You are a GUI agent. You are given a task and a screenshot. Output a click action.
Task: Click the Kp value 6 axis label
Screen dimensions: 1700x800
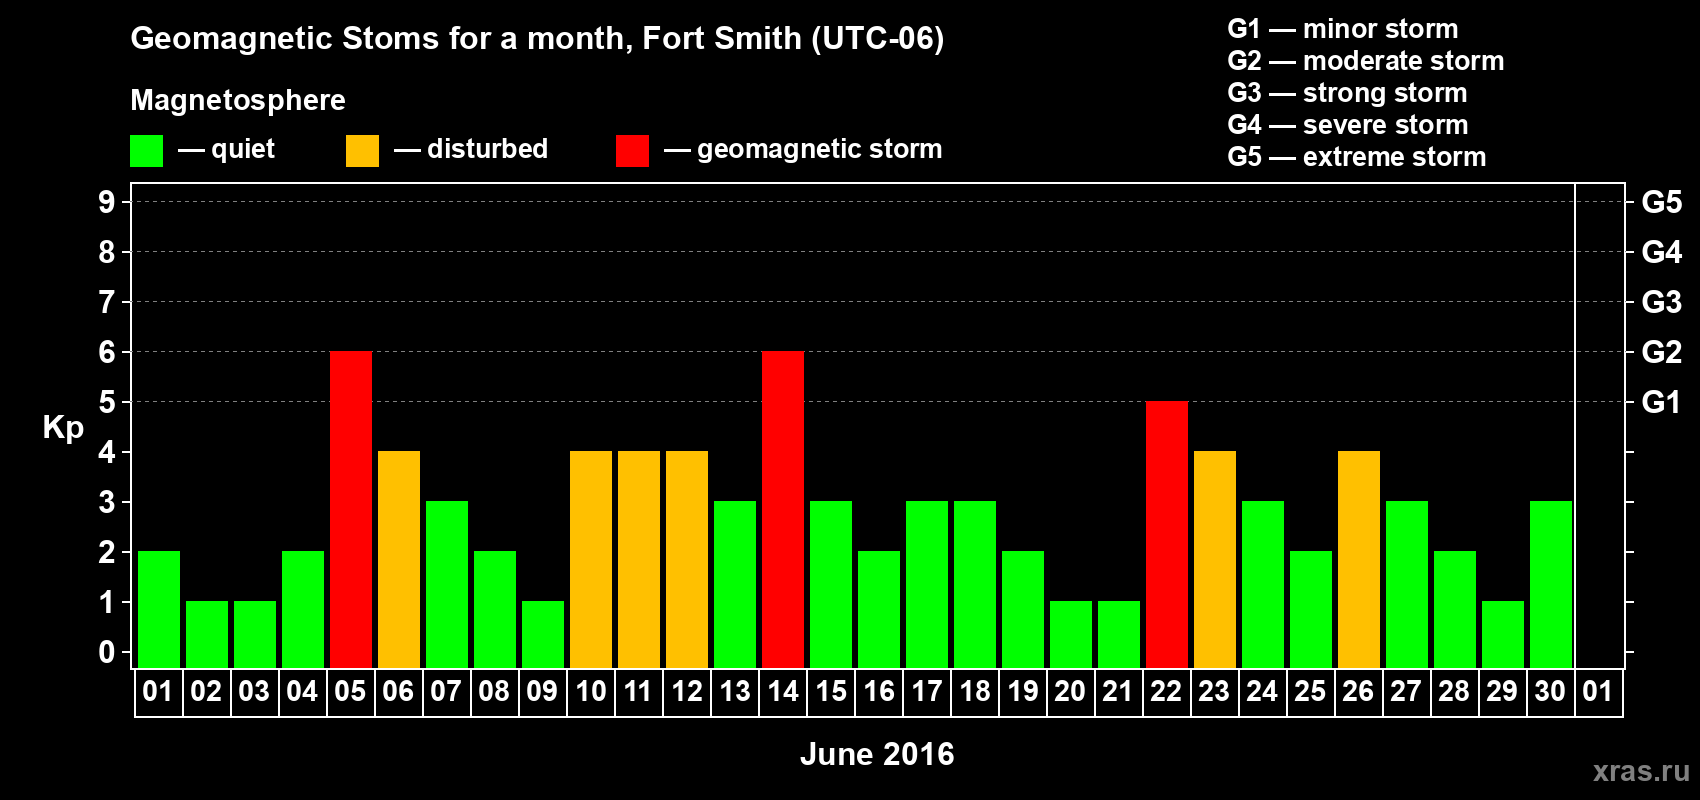coord(107,352)
